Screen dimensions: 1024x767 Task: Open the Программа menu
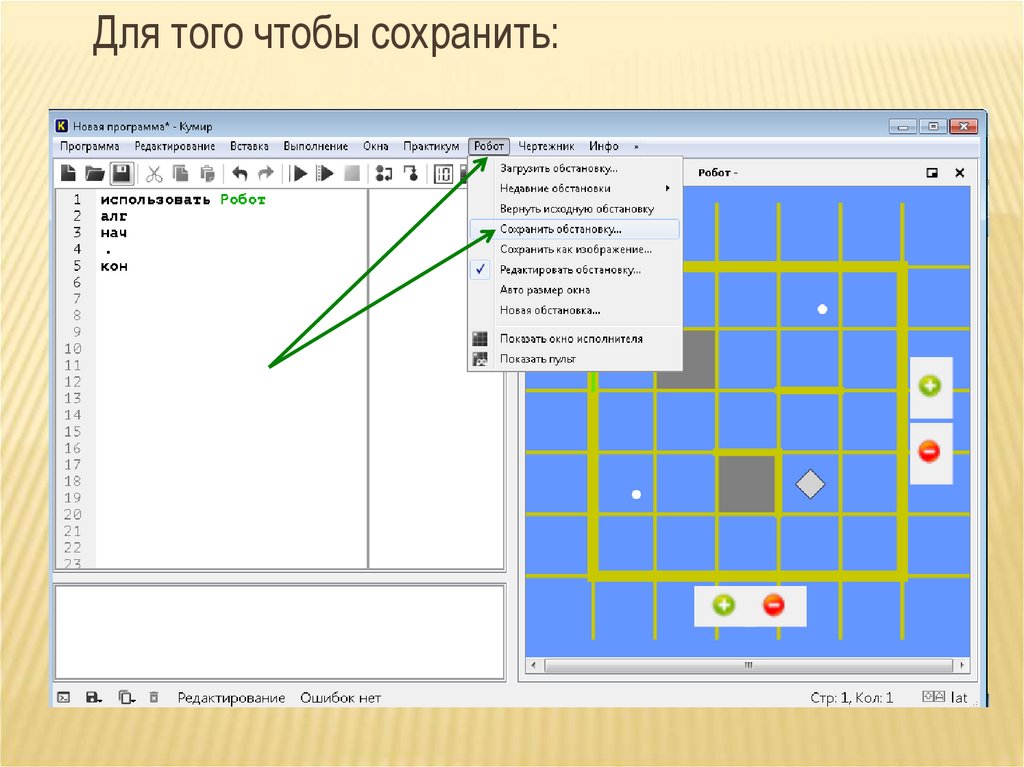tap(89, 146)
